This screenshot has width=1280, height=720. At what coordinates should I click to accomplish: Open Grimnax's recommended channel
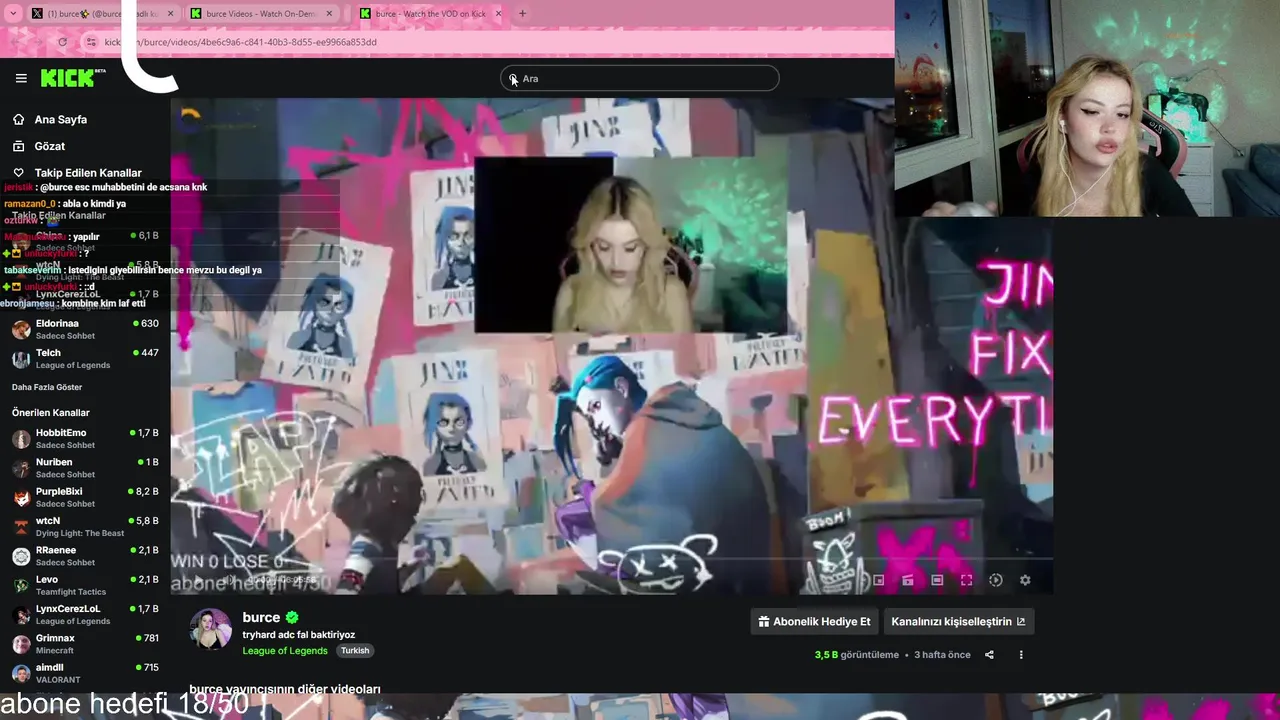[85, 643]
